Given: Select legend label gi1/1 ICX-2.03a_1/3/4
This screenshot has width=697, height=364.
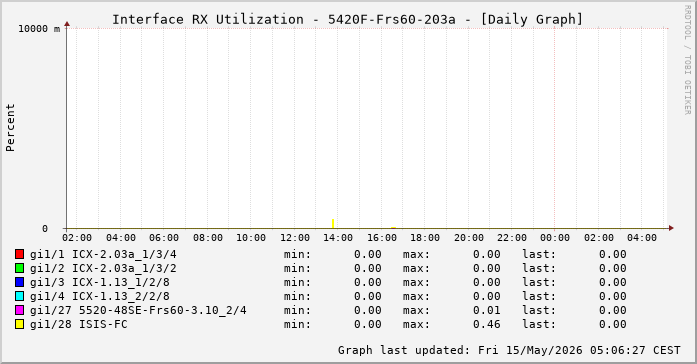Looking at the screenshot, I should [x=103, y=254].
